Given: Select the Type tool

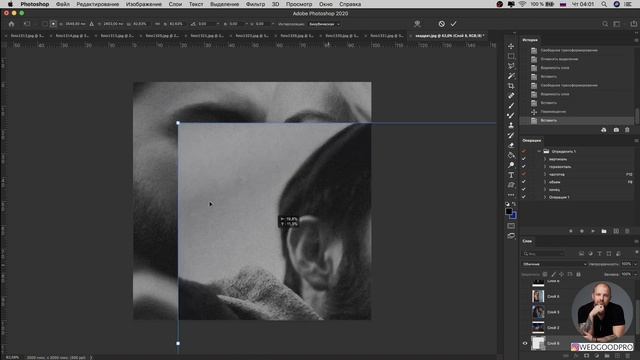Looking at the screenshot, I should pos(511,175).
